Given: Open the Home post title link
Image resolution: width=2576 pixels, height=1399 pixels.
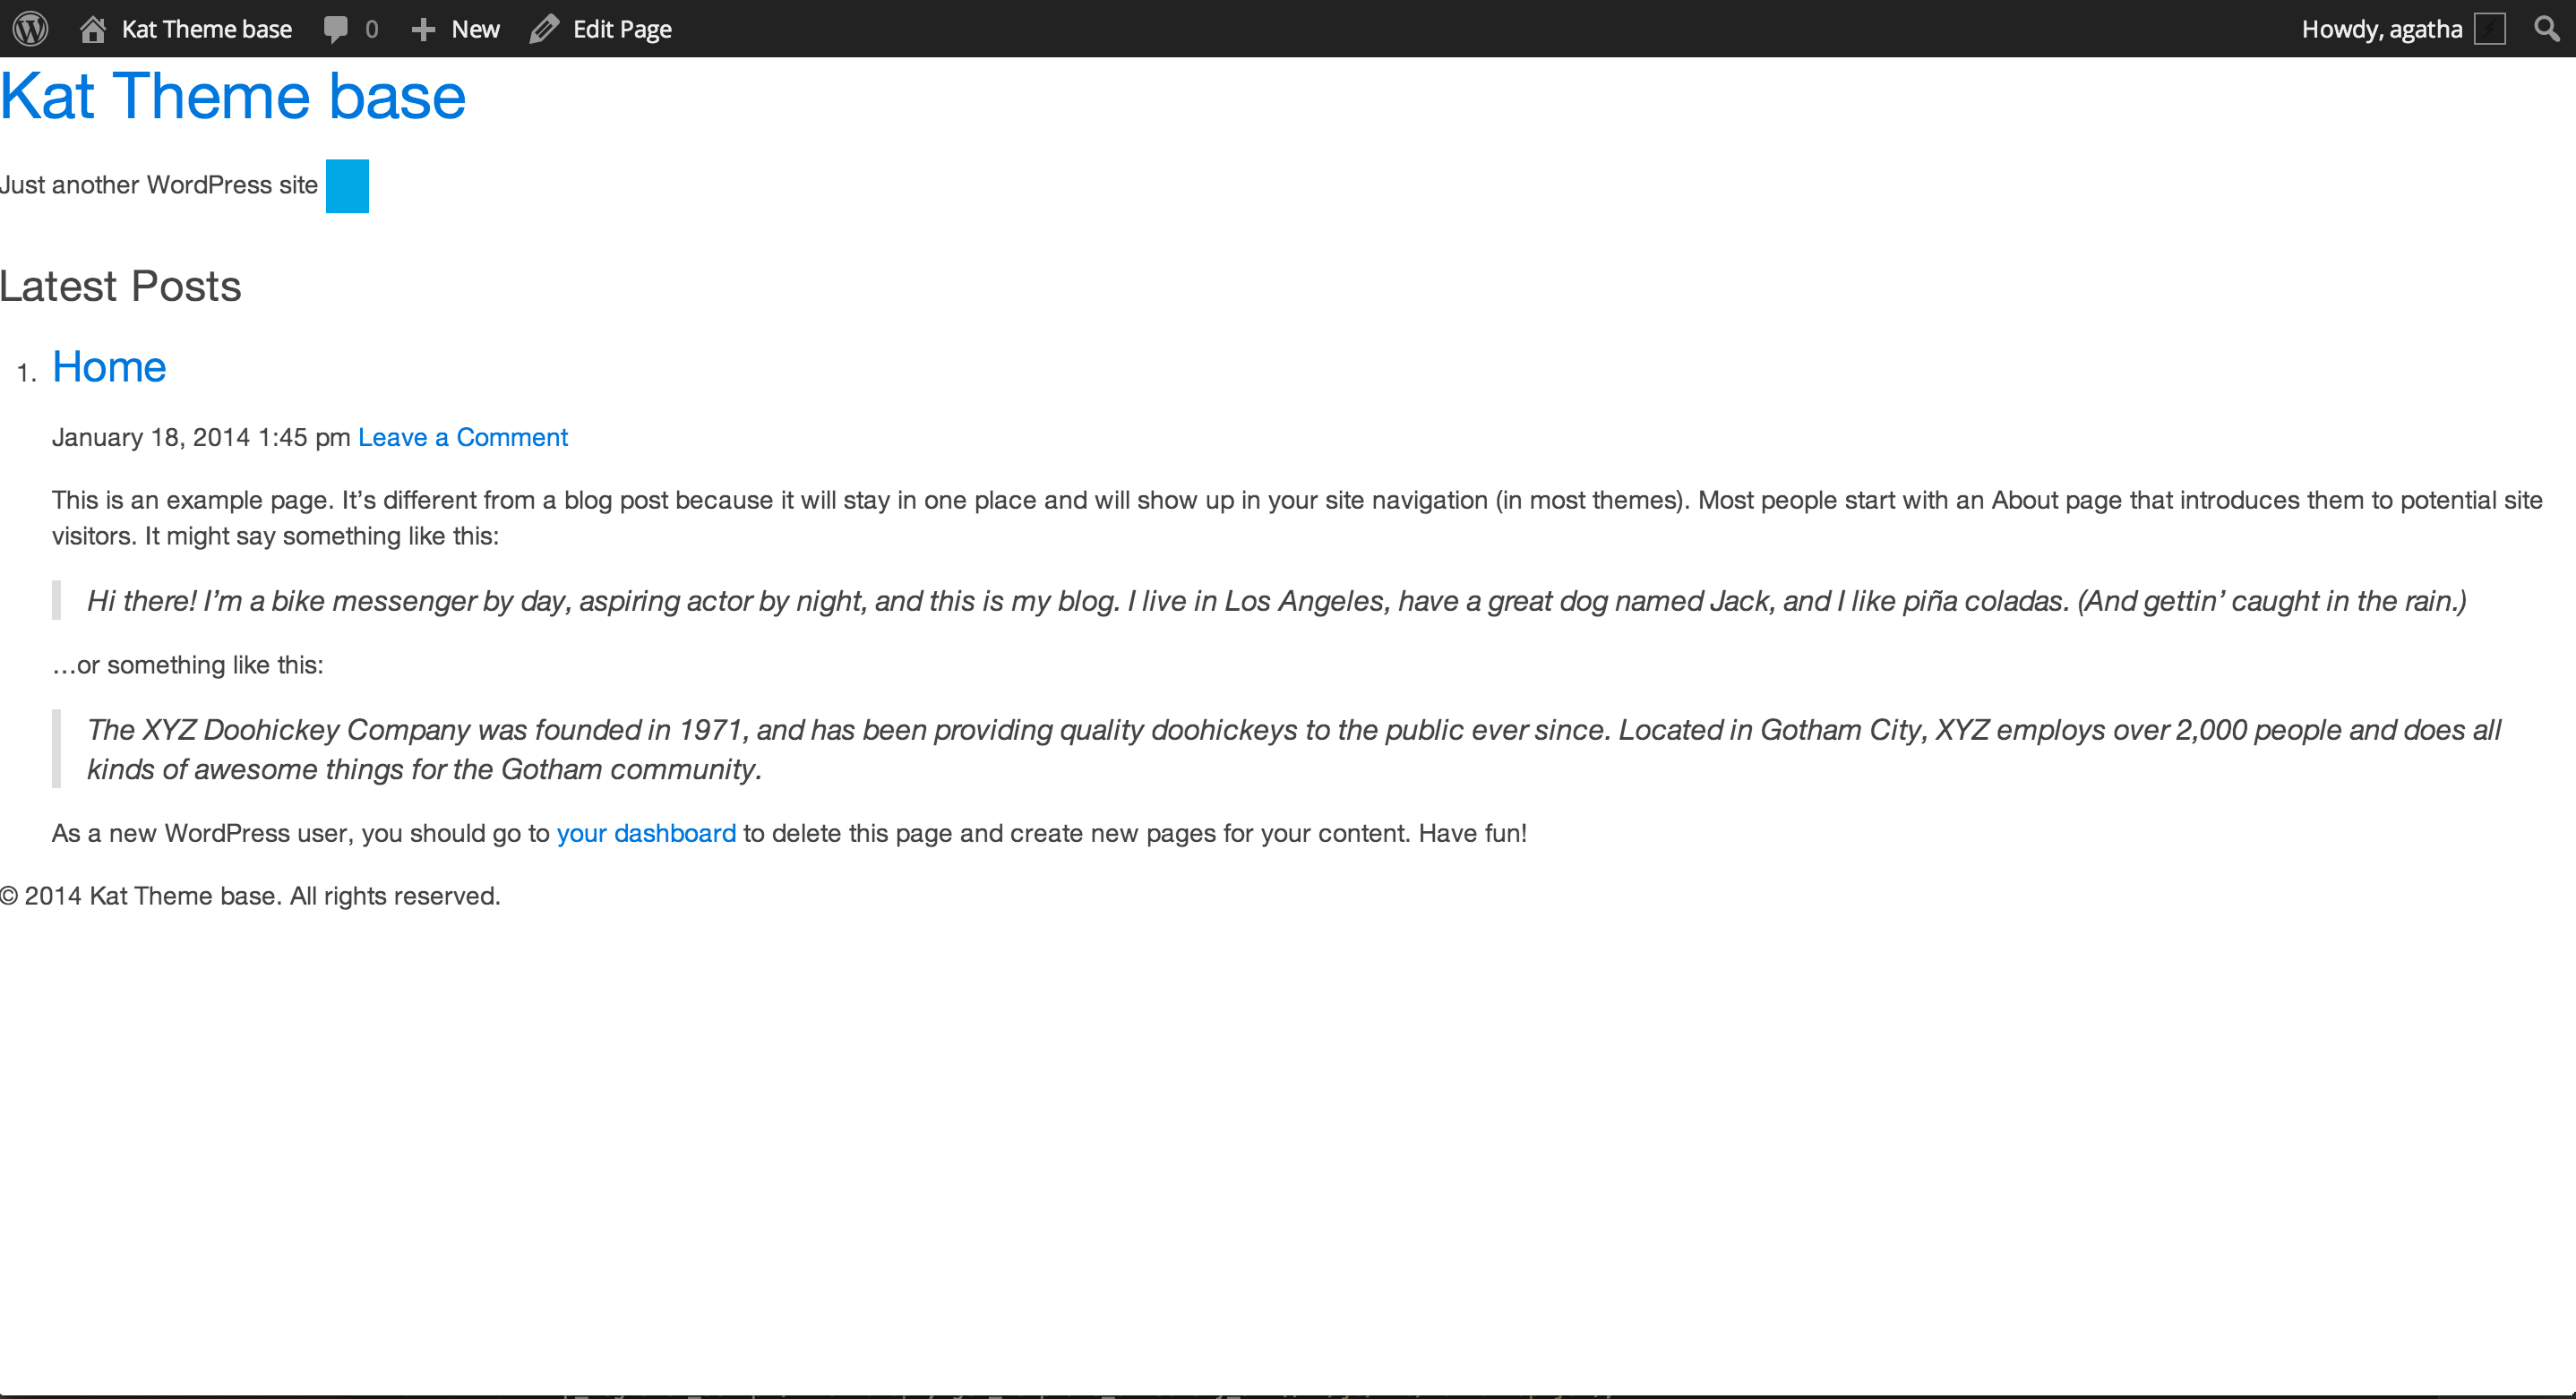Looking at the screenshot, I should [x=109, y=367].
